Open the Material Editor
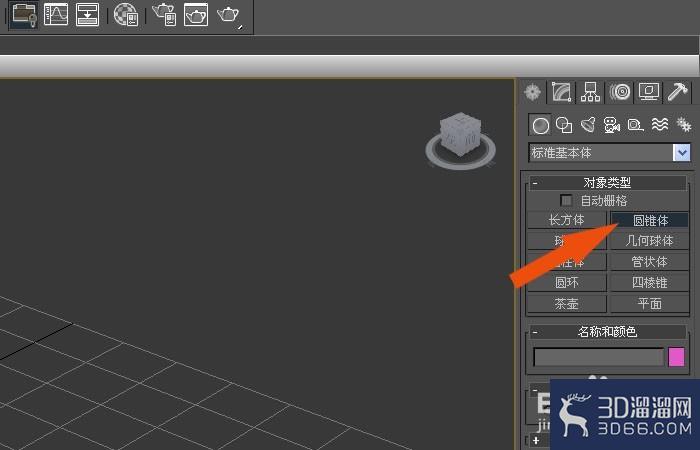This screenshot has height=450, width=700. 126,15
